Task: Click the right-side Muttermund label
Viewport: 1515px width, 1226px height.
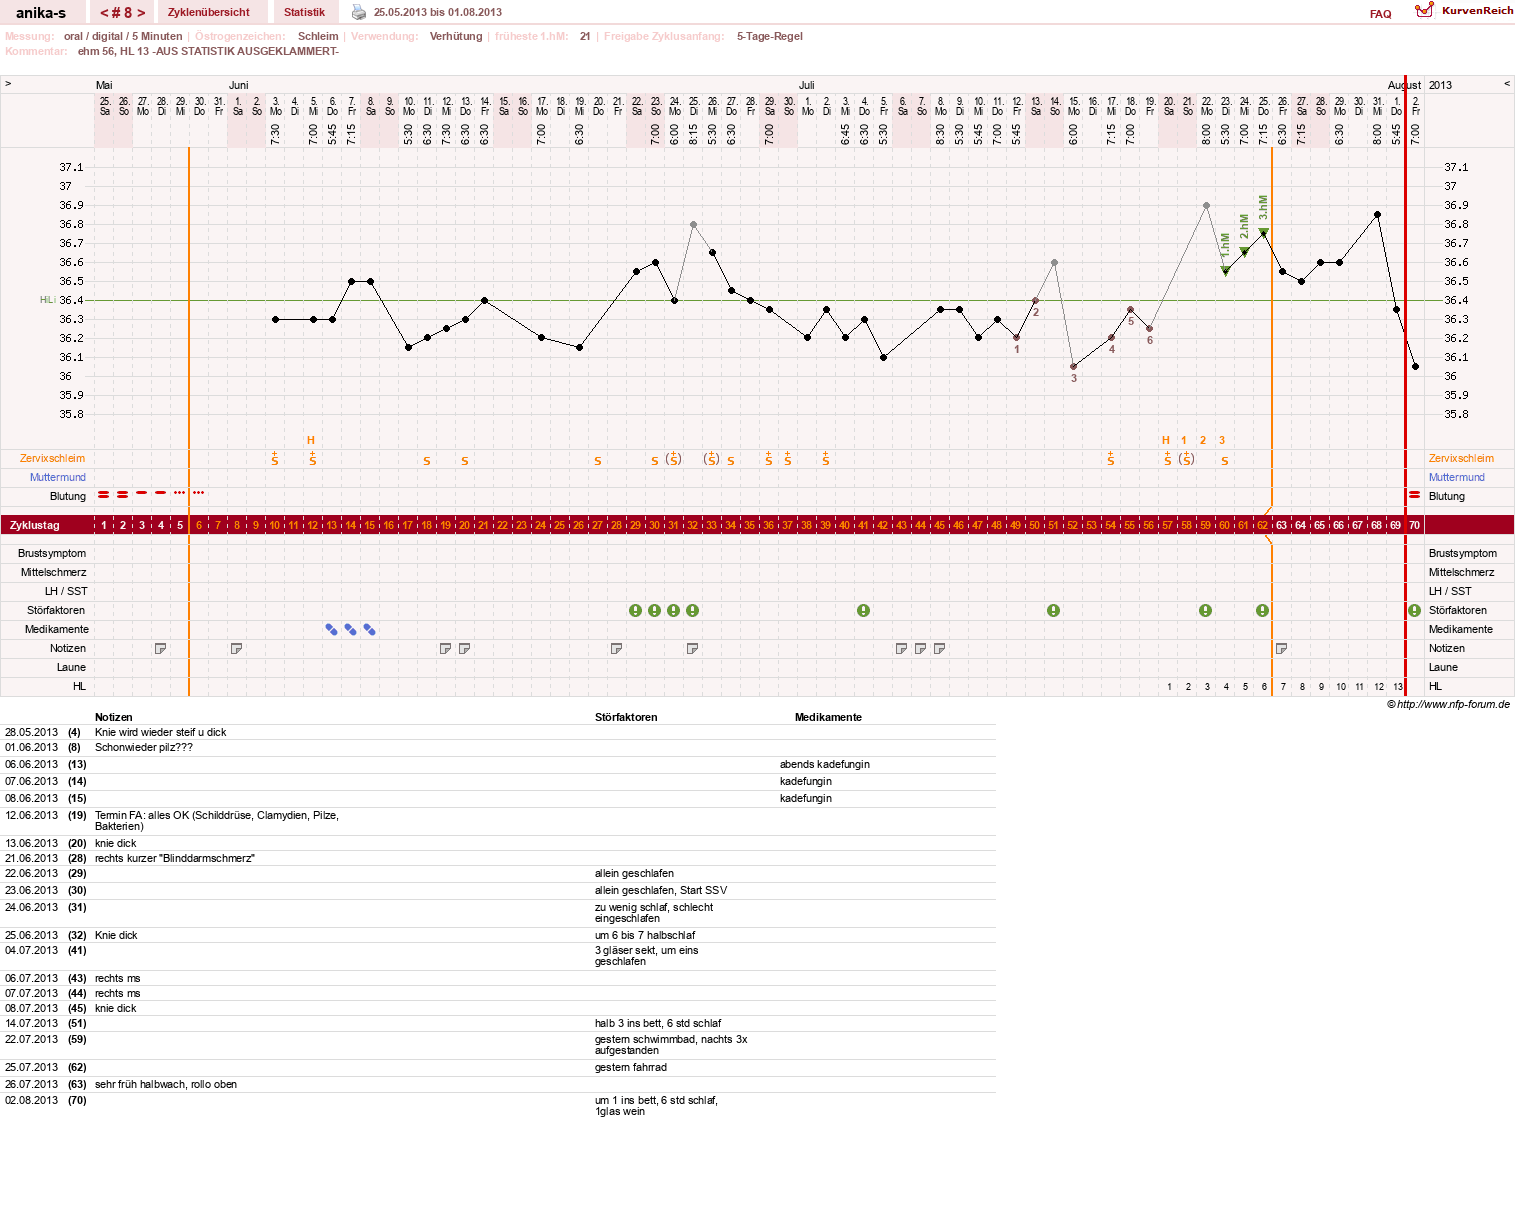Action: pyautogui.click(x=1457, y=477)
